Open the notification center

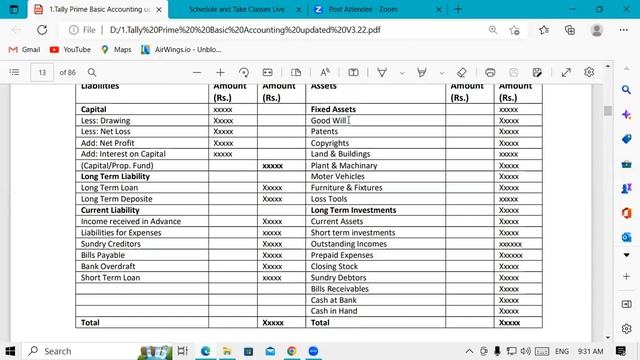[621, 351]
